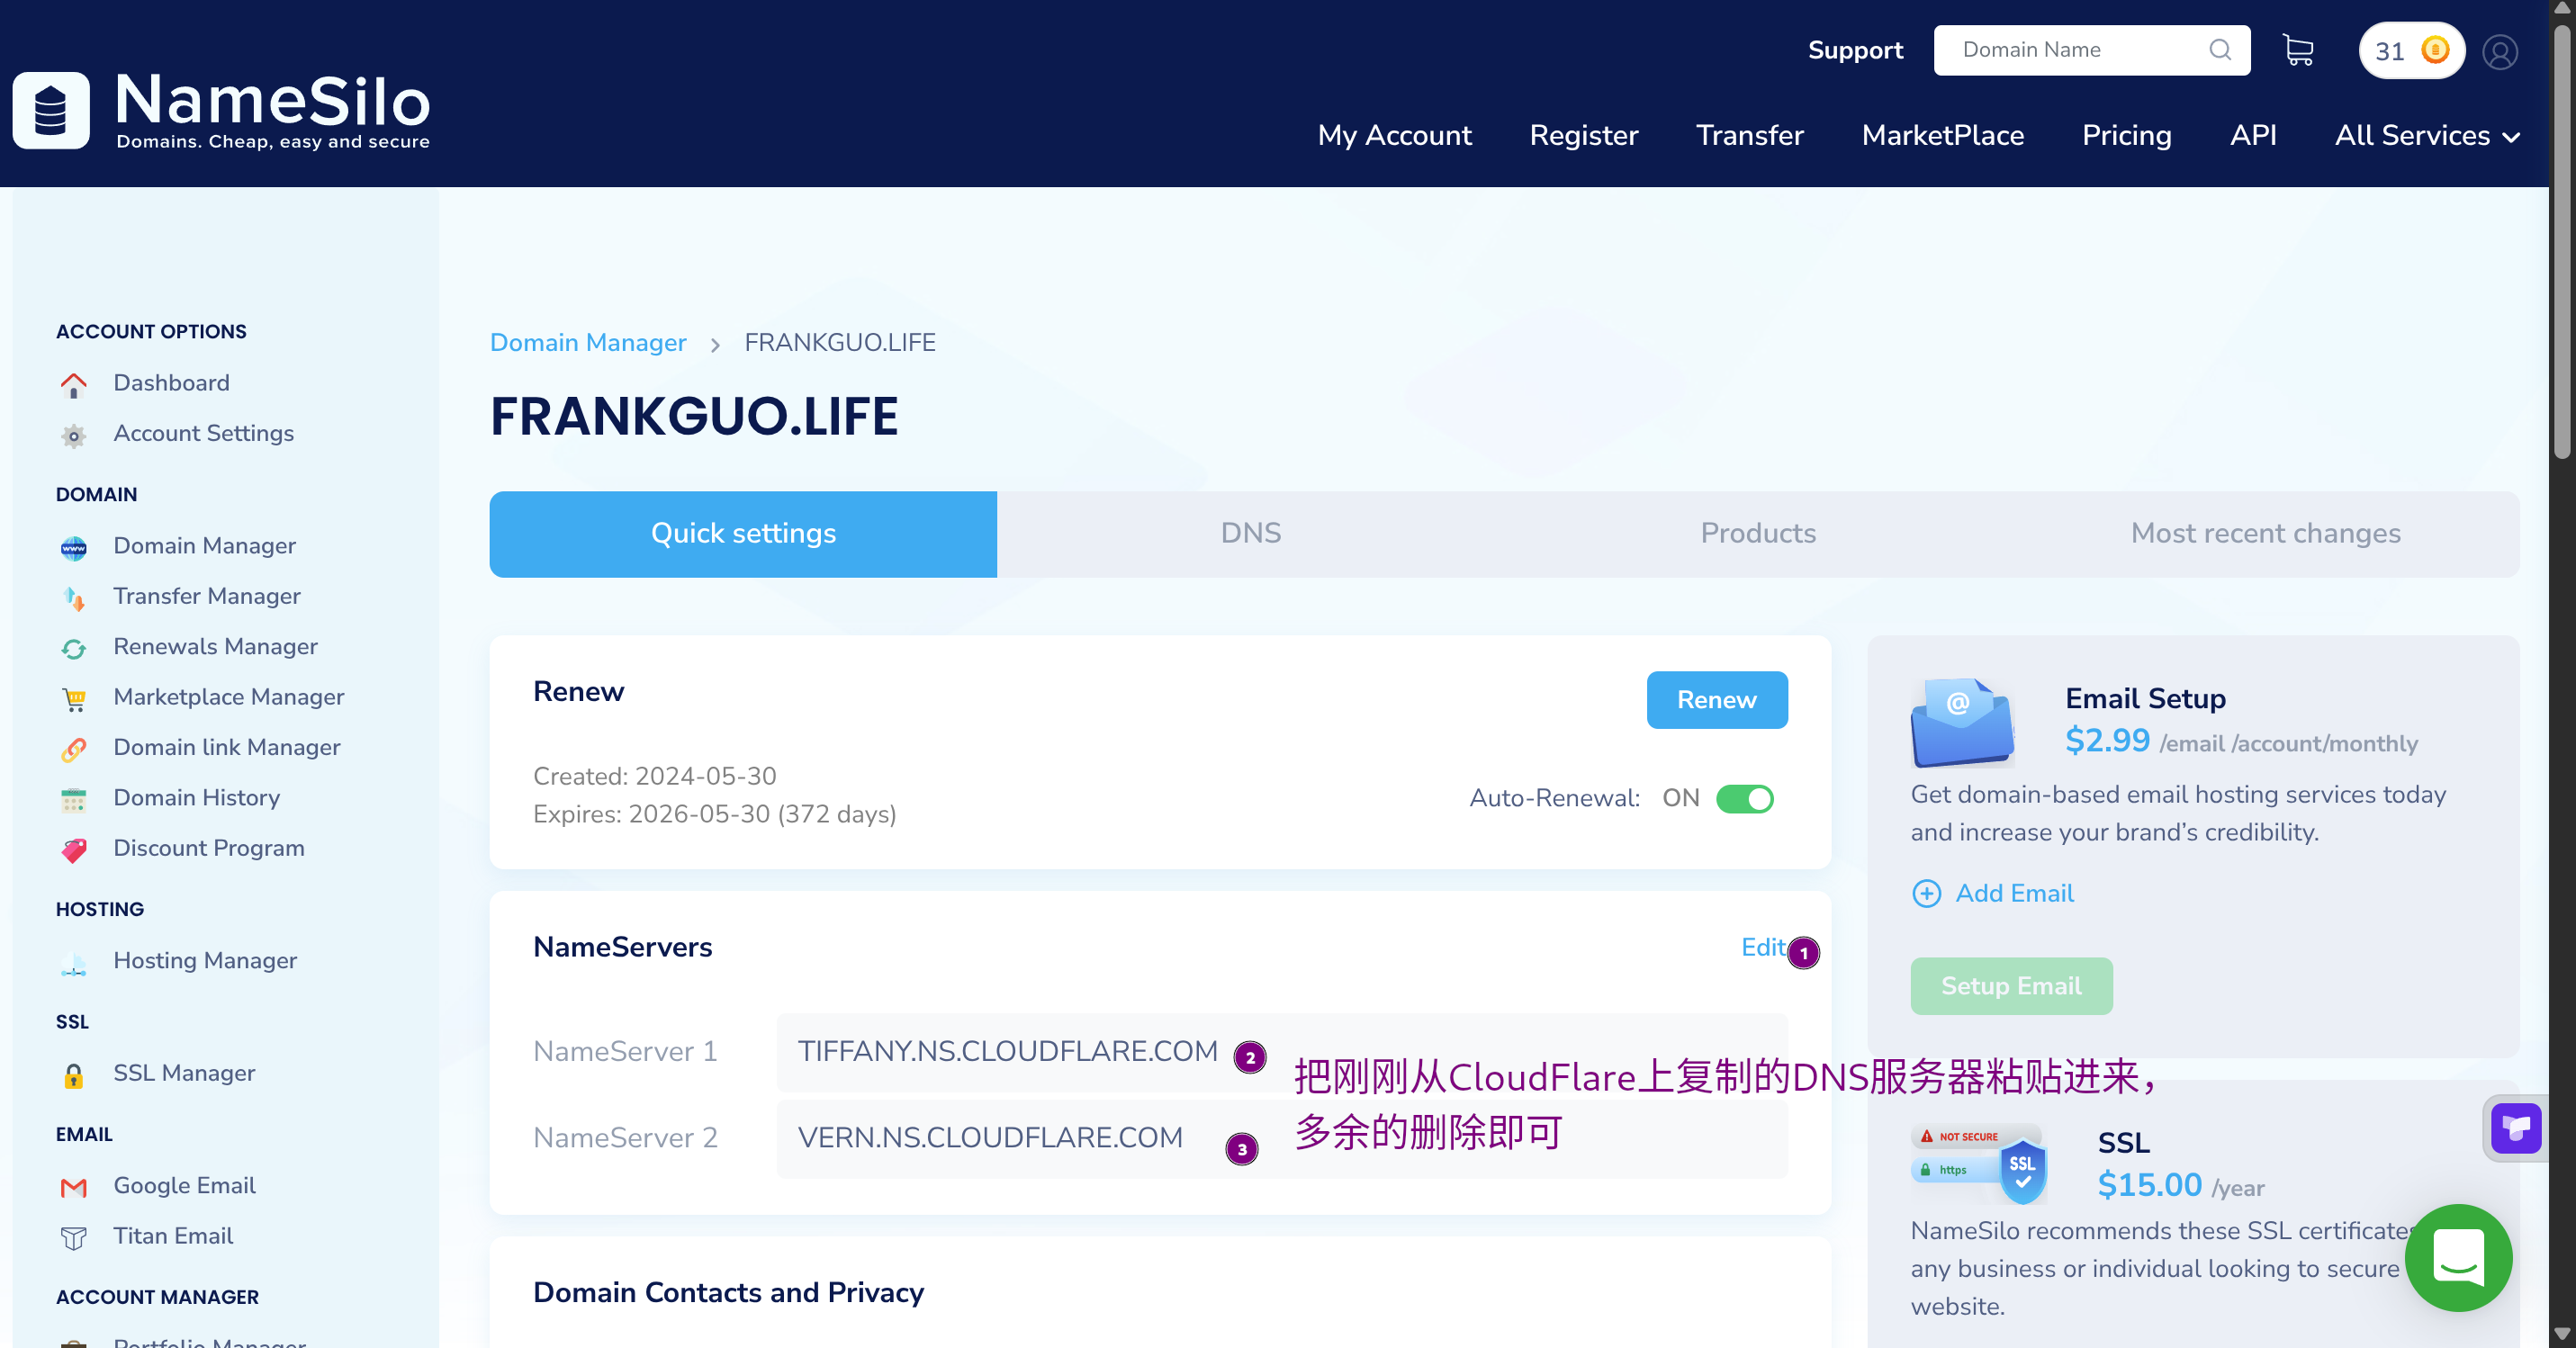Toggle Auto-Renewal switch off

[x=1744, y=799]
